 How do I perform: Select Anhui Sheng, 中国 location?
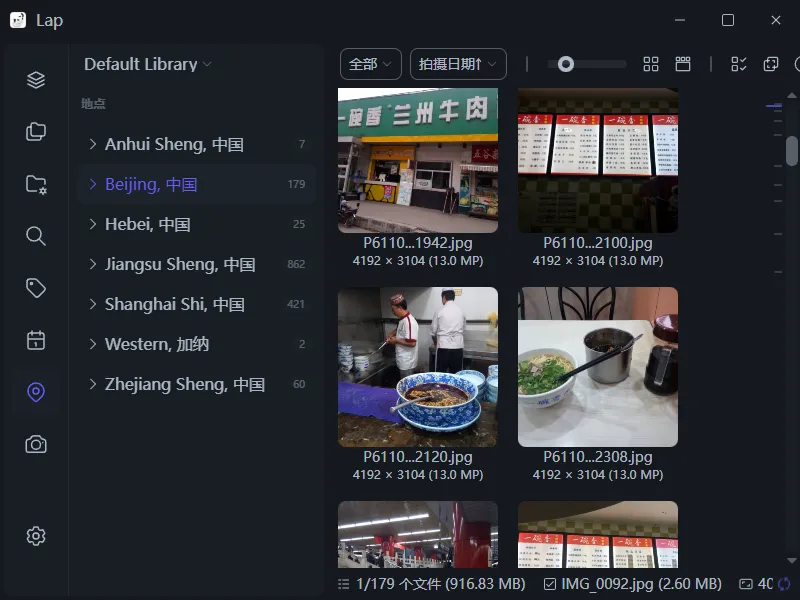pos(196,144)
